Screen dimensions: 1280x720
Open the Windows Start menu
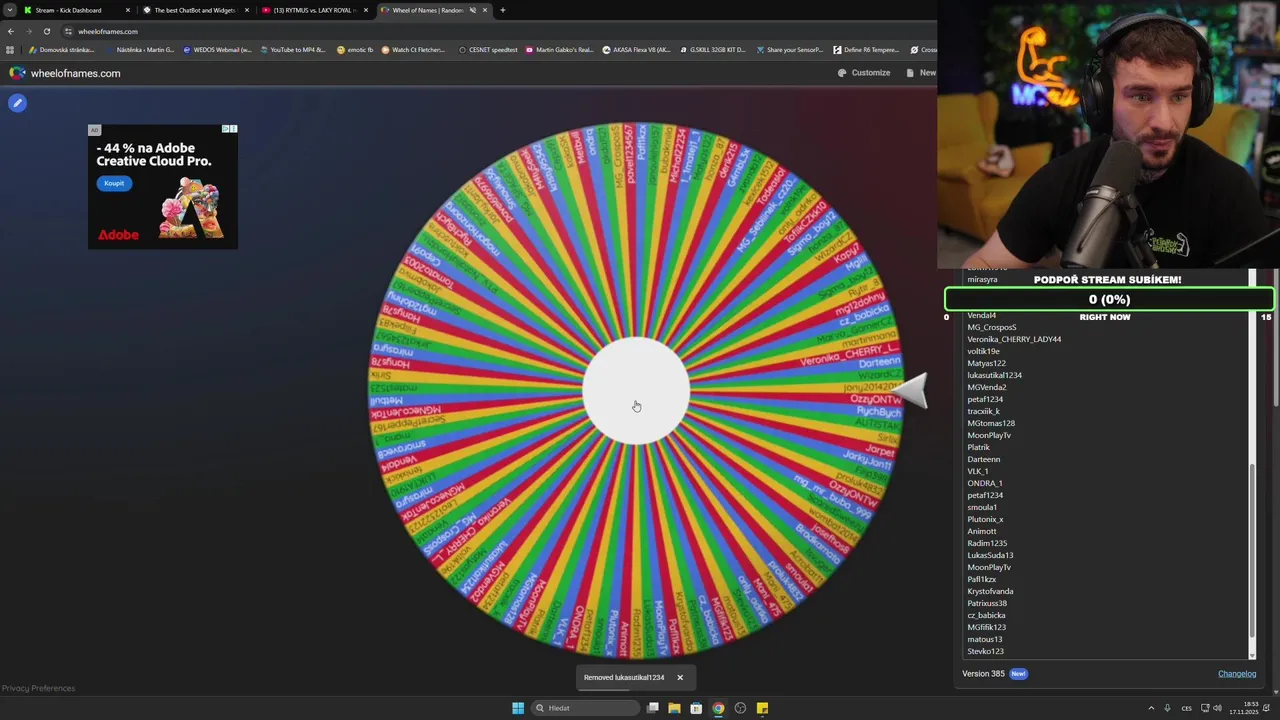click(518, 708)
